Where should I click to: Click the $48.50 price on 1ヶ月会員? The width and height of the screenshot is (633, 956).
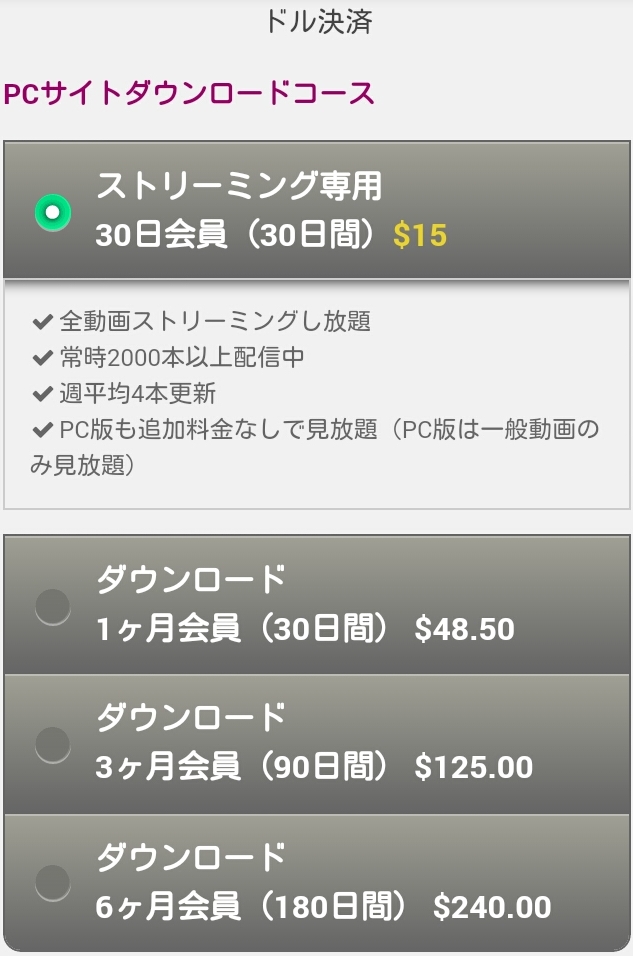click(464, 629)
